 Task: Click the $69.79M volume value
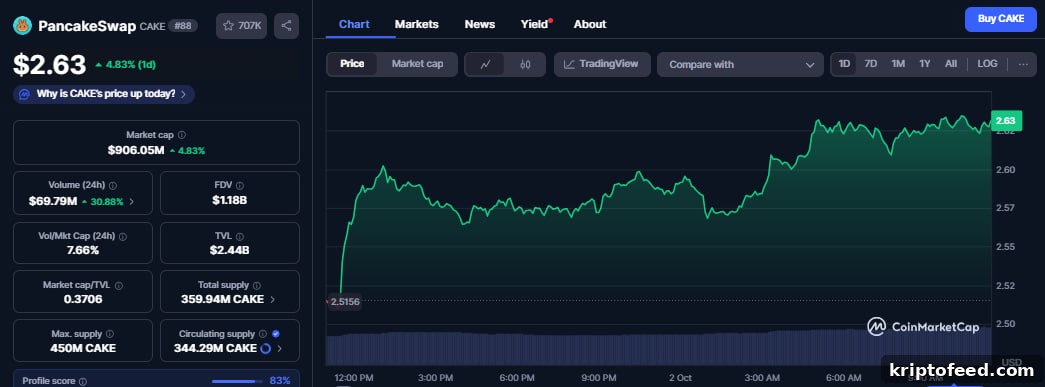click(x=53, y=200)
